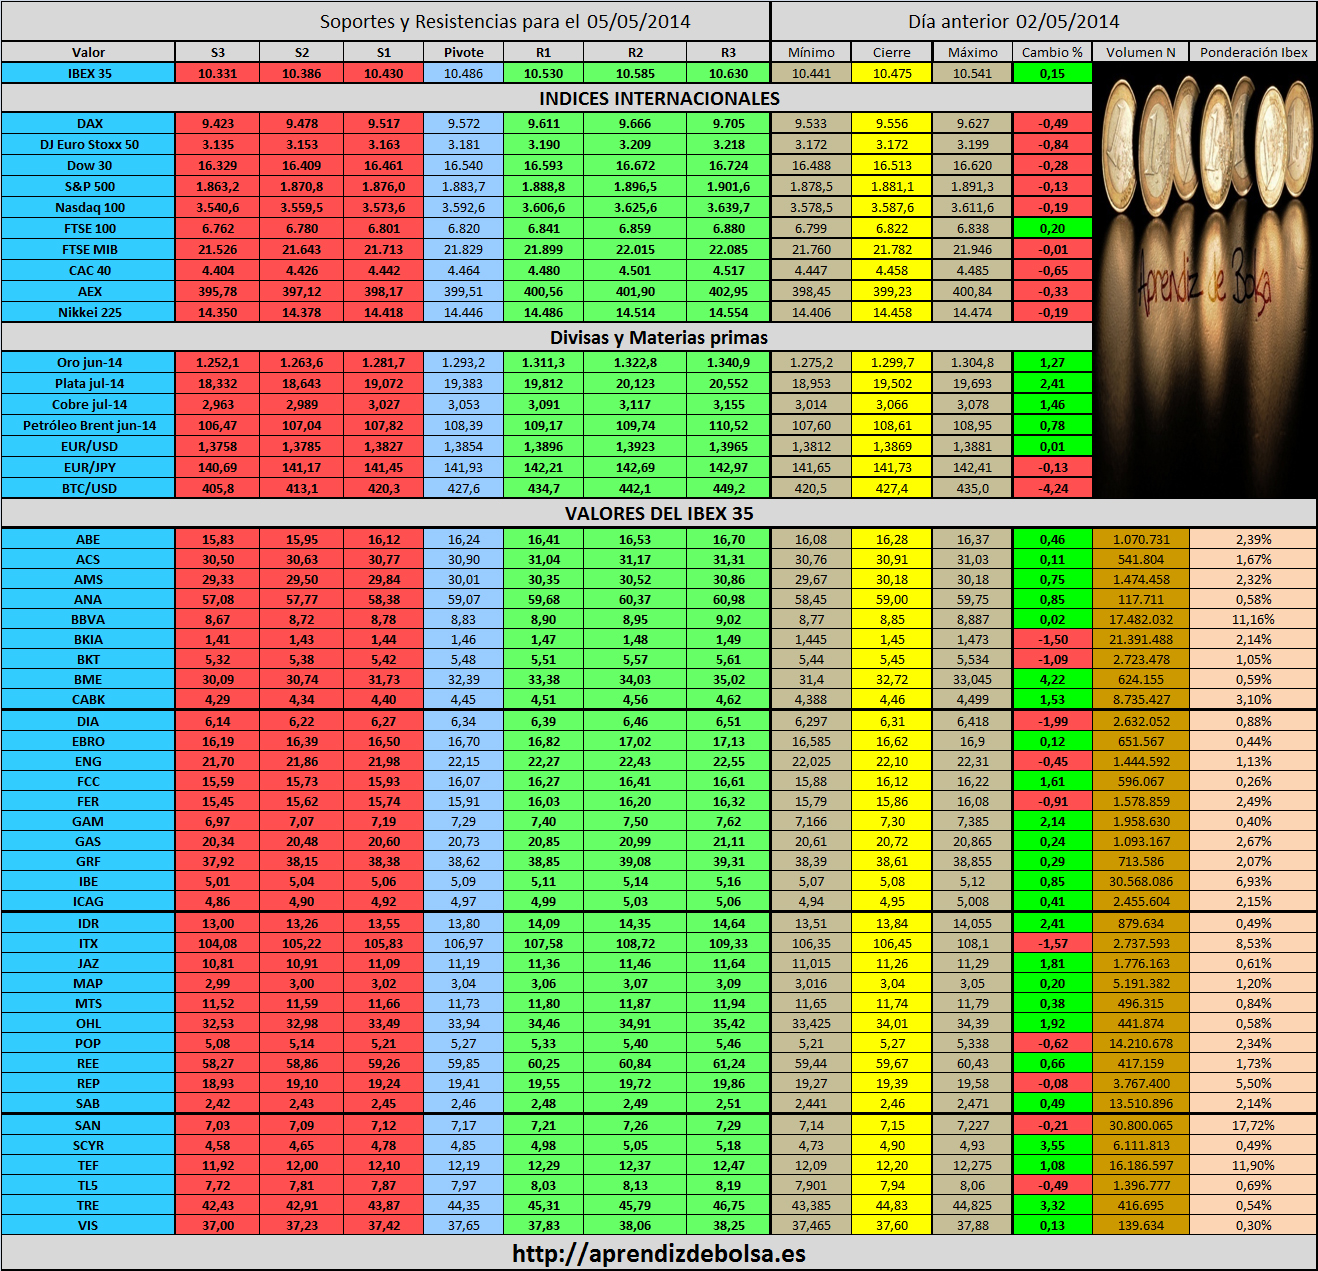The width and height of the screenshot is (1318, 1271).
Task: Select the REP ticker cell
Action: click(88, 1083)
